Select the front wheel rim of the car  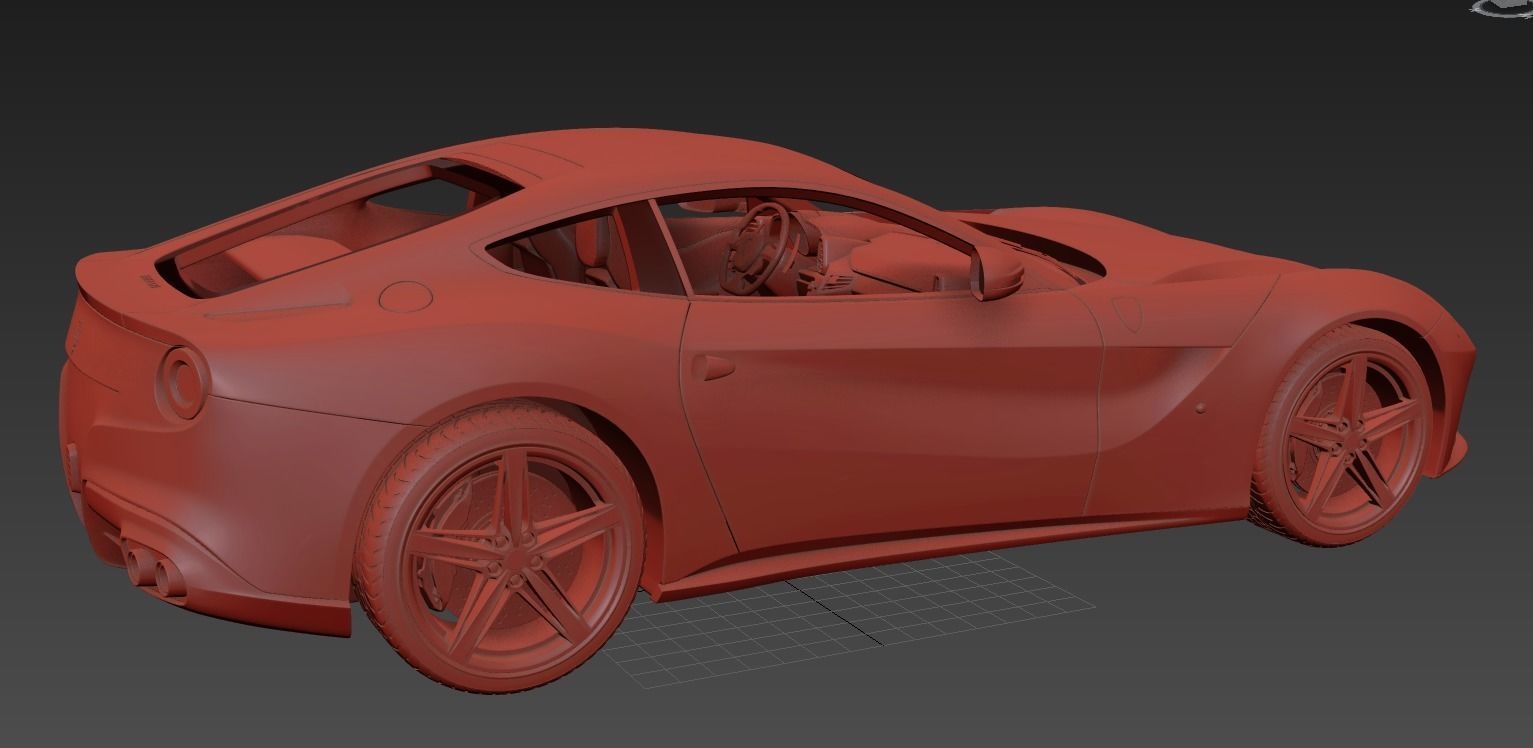tap(1354, 435)
